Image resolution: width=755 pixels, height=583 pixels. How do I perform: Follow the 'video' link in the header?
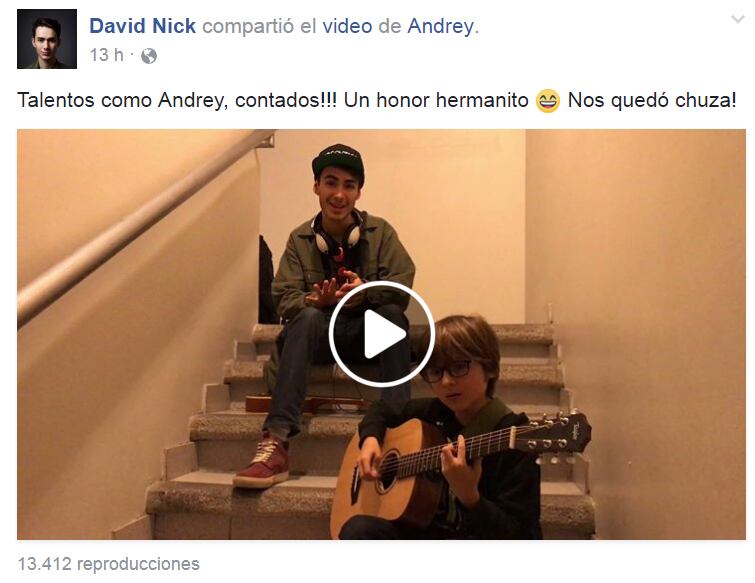click(x=347, y=26)
